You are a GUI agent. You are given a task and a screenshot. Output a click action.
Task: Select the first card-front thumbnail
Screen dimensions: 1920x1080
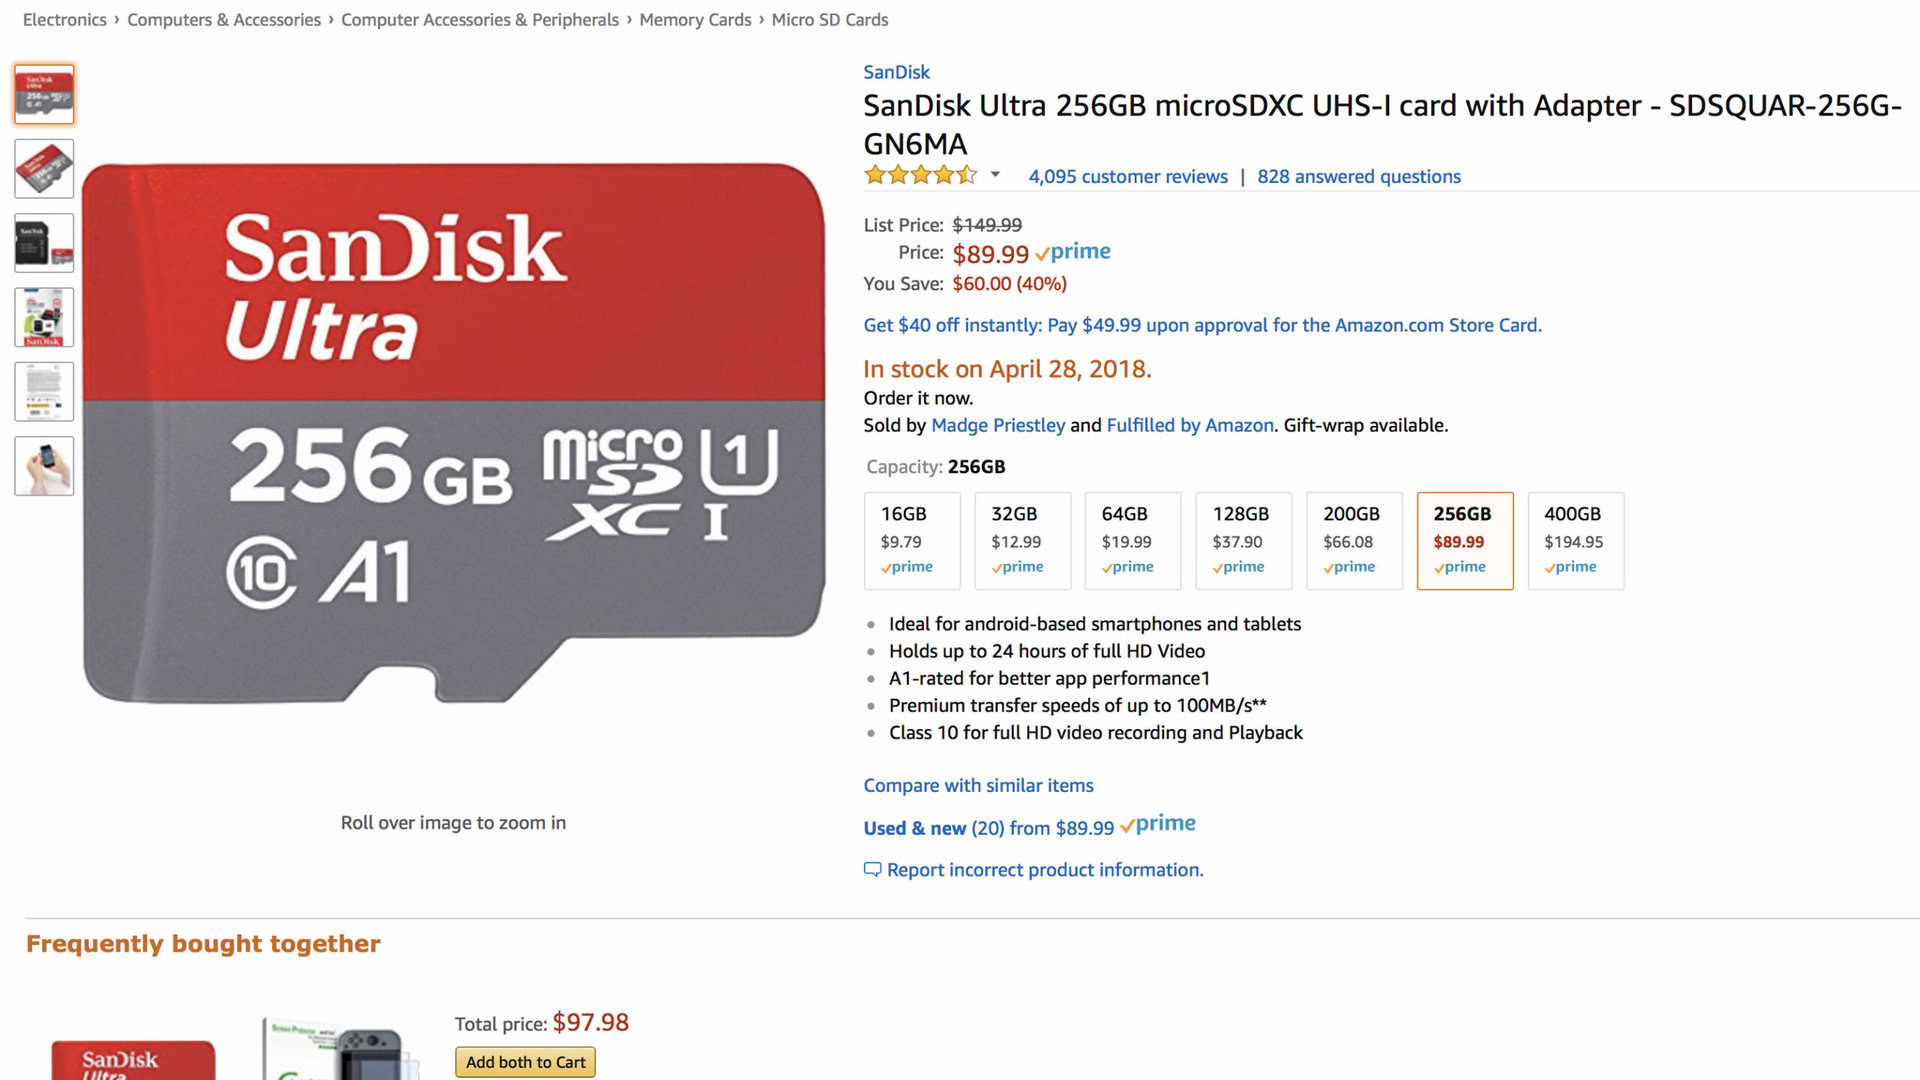[44, 95]
